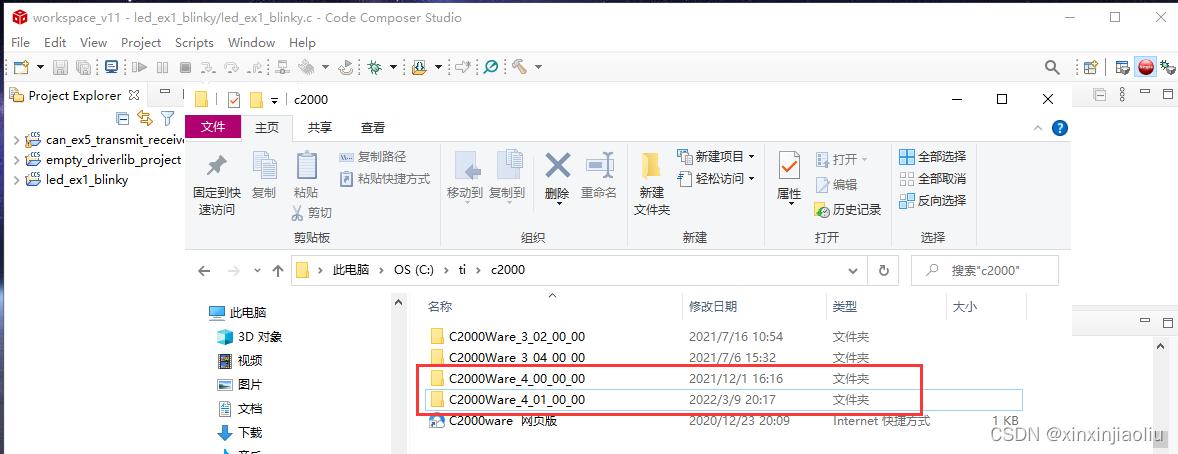
Task: Select the C2000Ware_3_02_00_00 folder
Action: (x=517, y=336)
